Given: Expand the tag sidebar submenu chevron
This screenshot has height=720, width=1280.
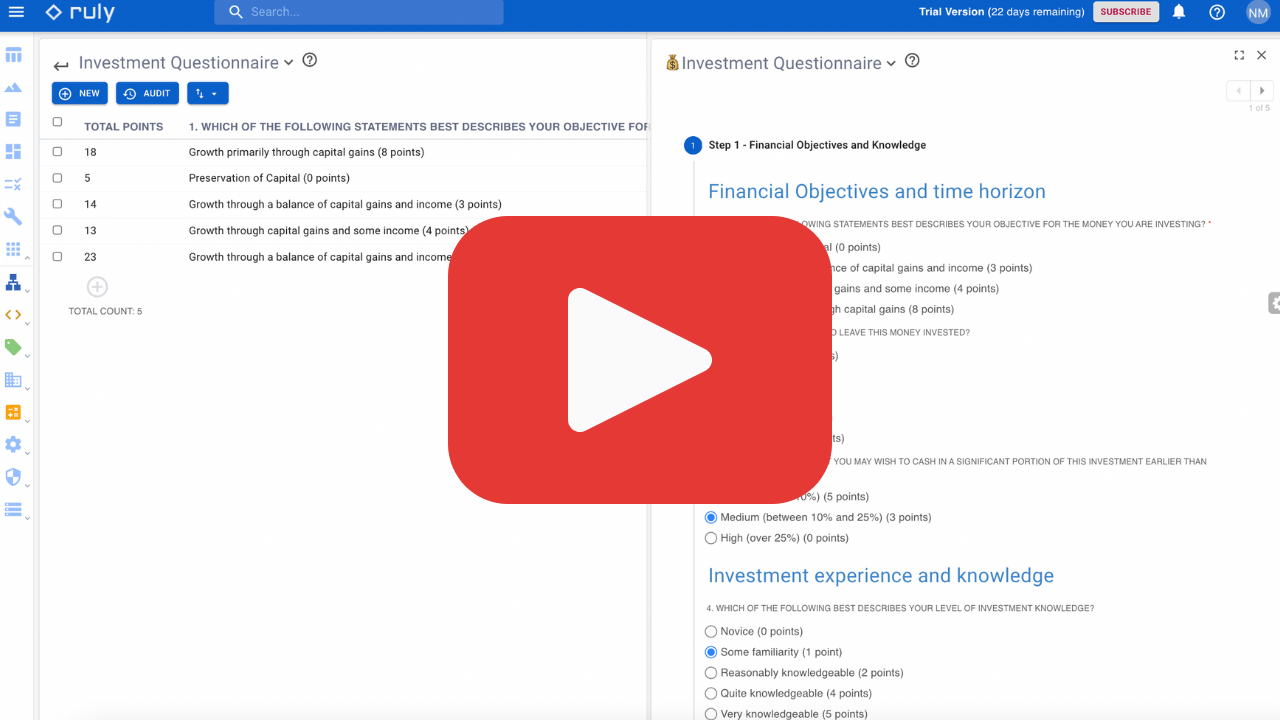Looking at the screenshot, I should click(x=27, y=356).
